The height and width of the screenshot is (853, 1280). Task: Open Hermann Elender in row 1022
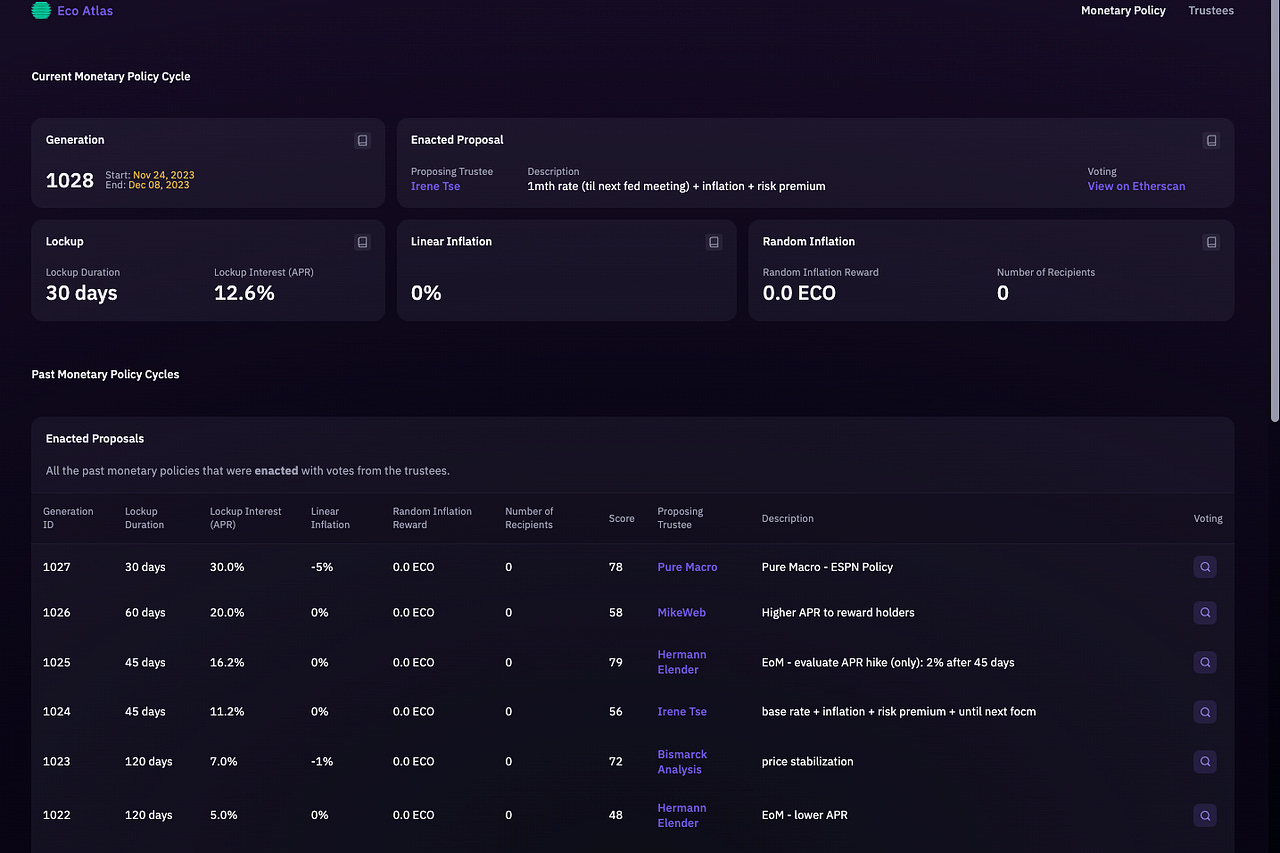tap(682, 815)
